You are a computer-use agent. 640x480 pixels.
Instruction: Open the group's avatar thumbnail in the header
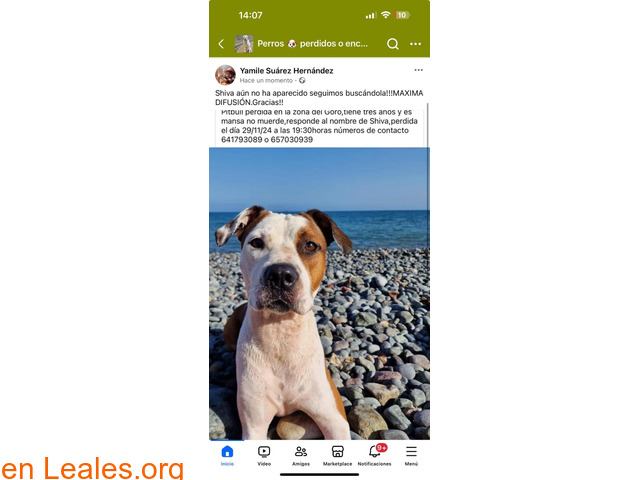click(244, 44)
